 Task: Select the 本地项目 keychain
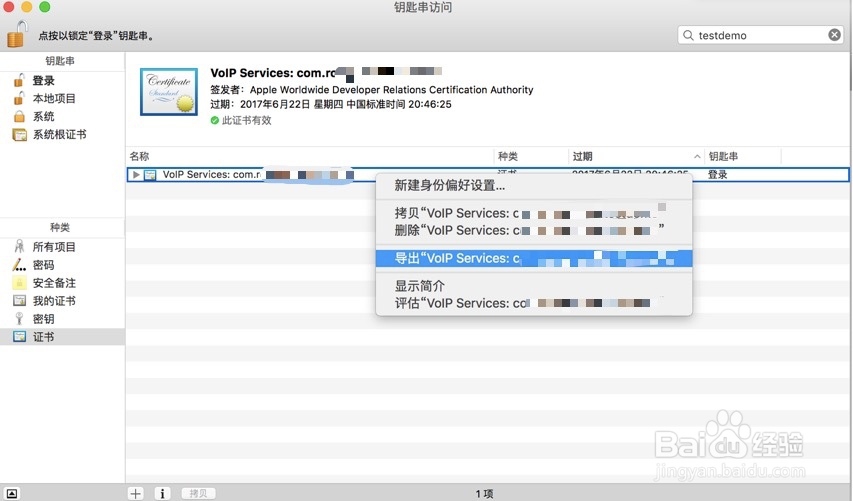tap(62, 98)
